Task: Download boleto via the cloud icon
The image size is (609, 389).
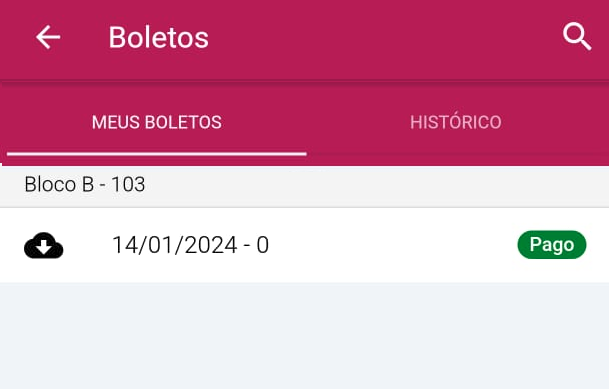Action: click(x=44, y=245)
